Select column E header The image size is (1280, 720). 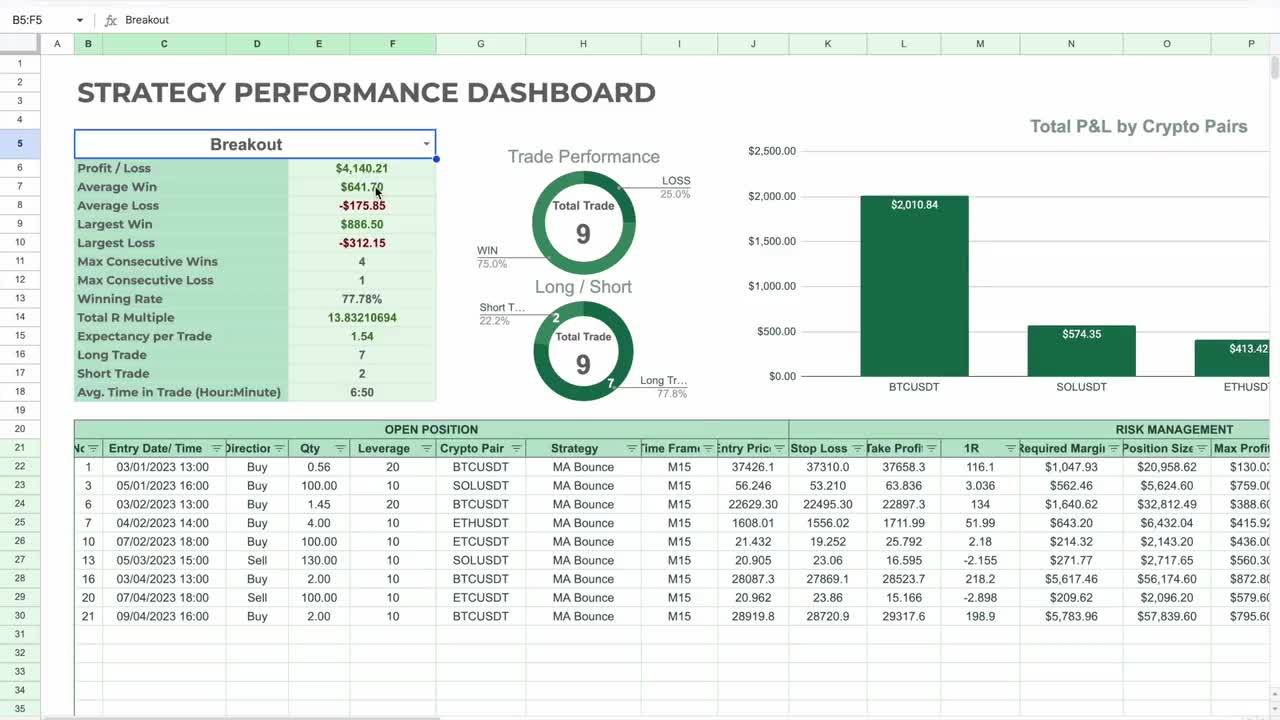coord(318,43)
